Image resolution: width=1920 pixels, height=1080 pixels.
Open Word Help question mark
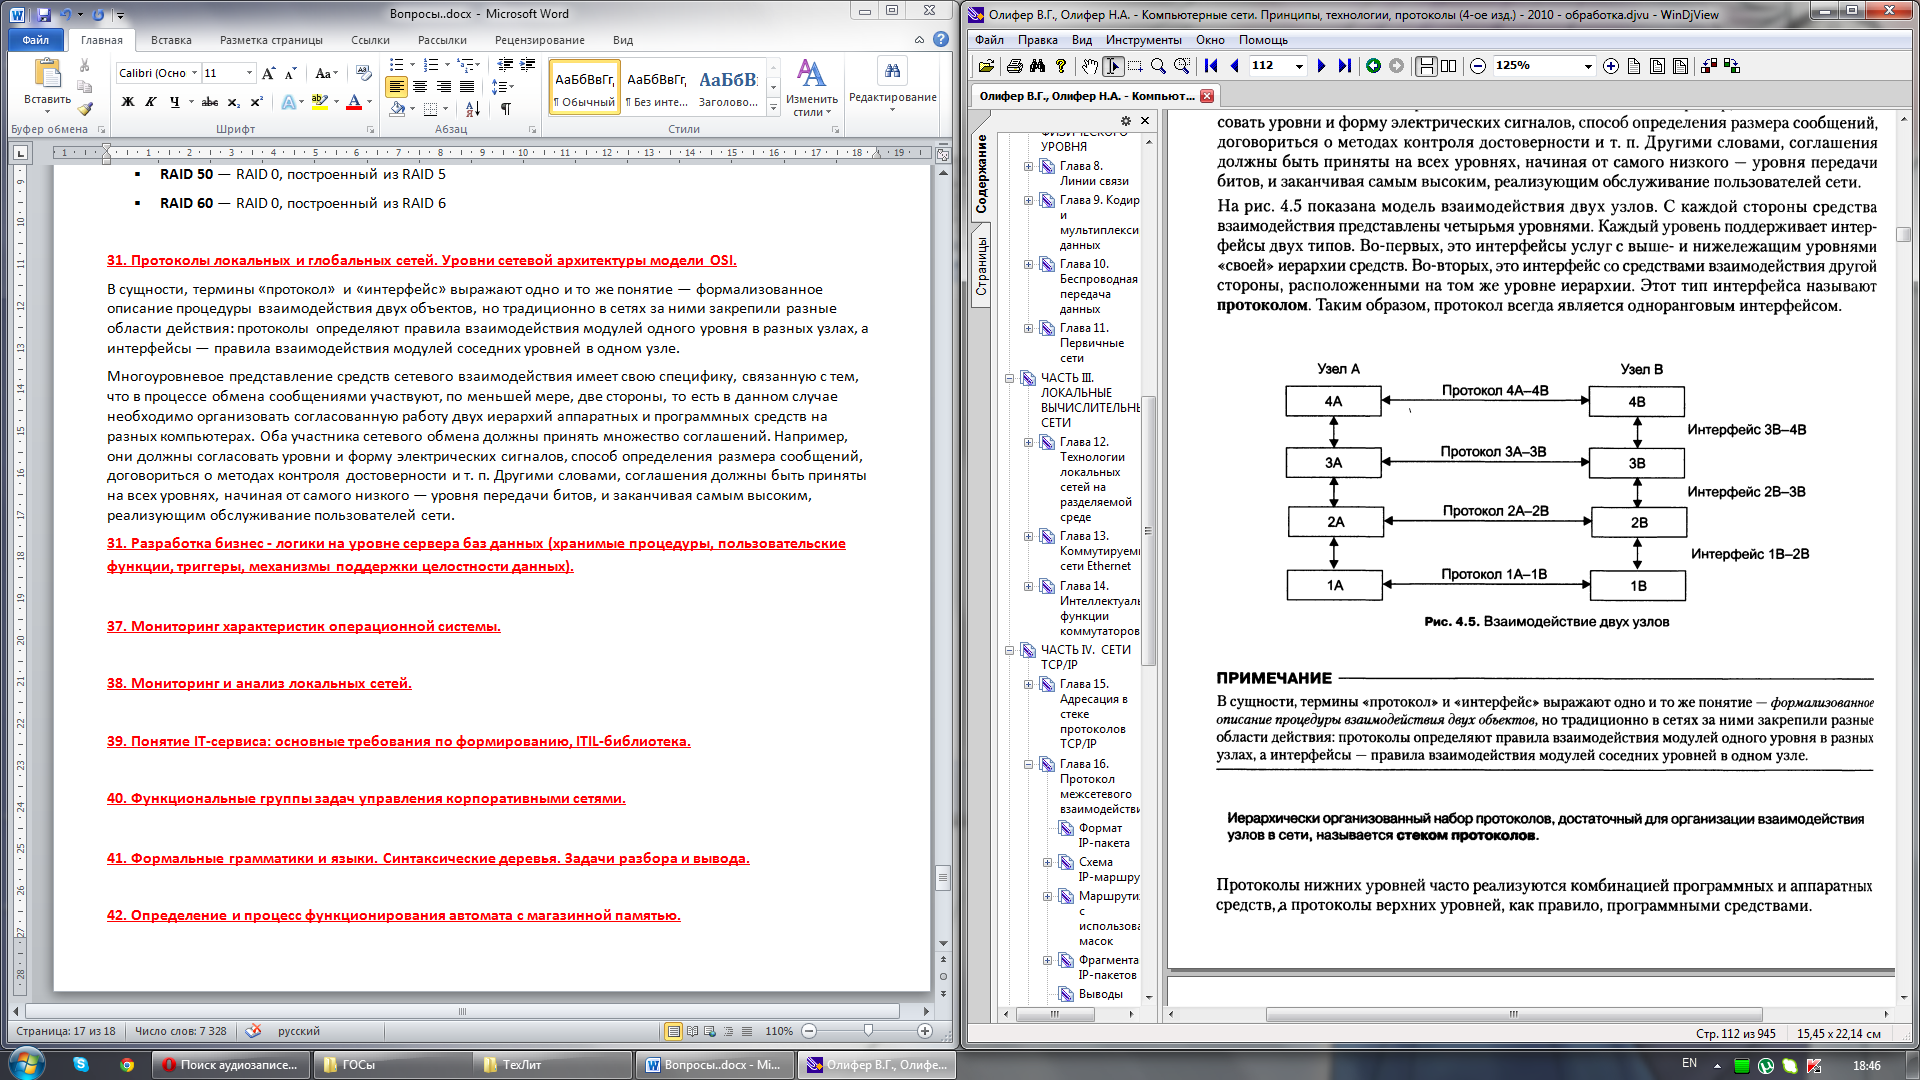click(941, 39)
